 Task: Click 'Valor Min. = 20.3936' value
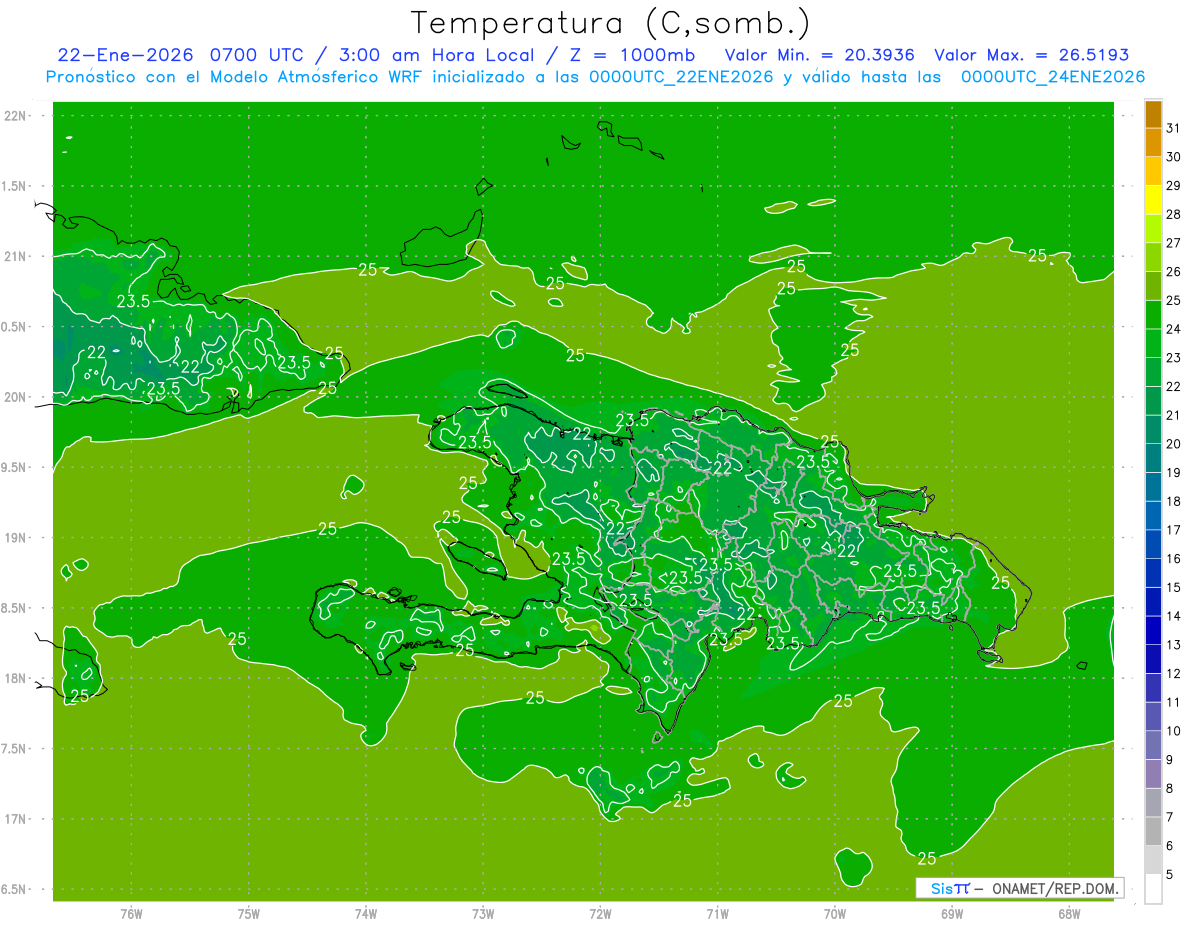[819, 55]
